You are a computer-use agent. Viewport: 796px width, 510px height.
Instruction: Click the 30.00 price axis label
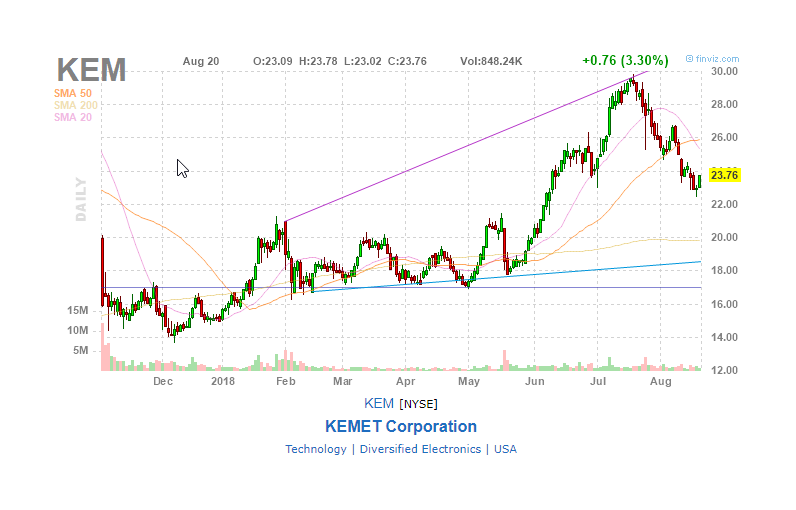(x=724, y=71)
